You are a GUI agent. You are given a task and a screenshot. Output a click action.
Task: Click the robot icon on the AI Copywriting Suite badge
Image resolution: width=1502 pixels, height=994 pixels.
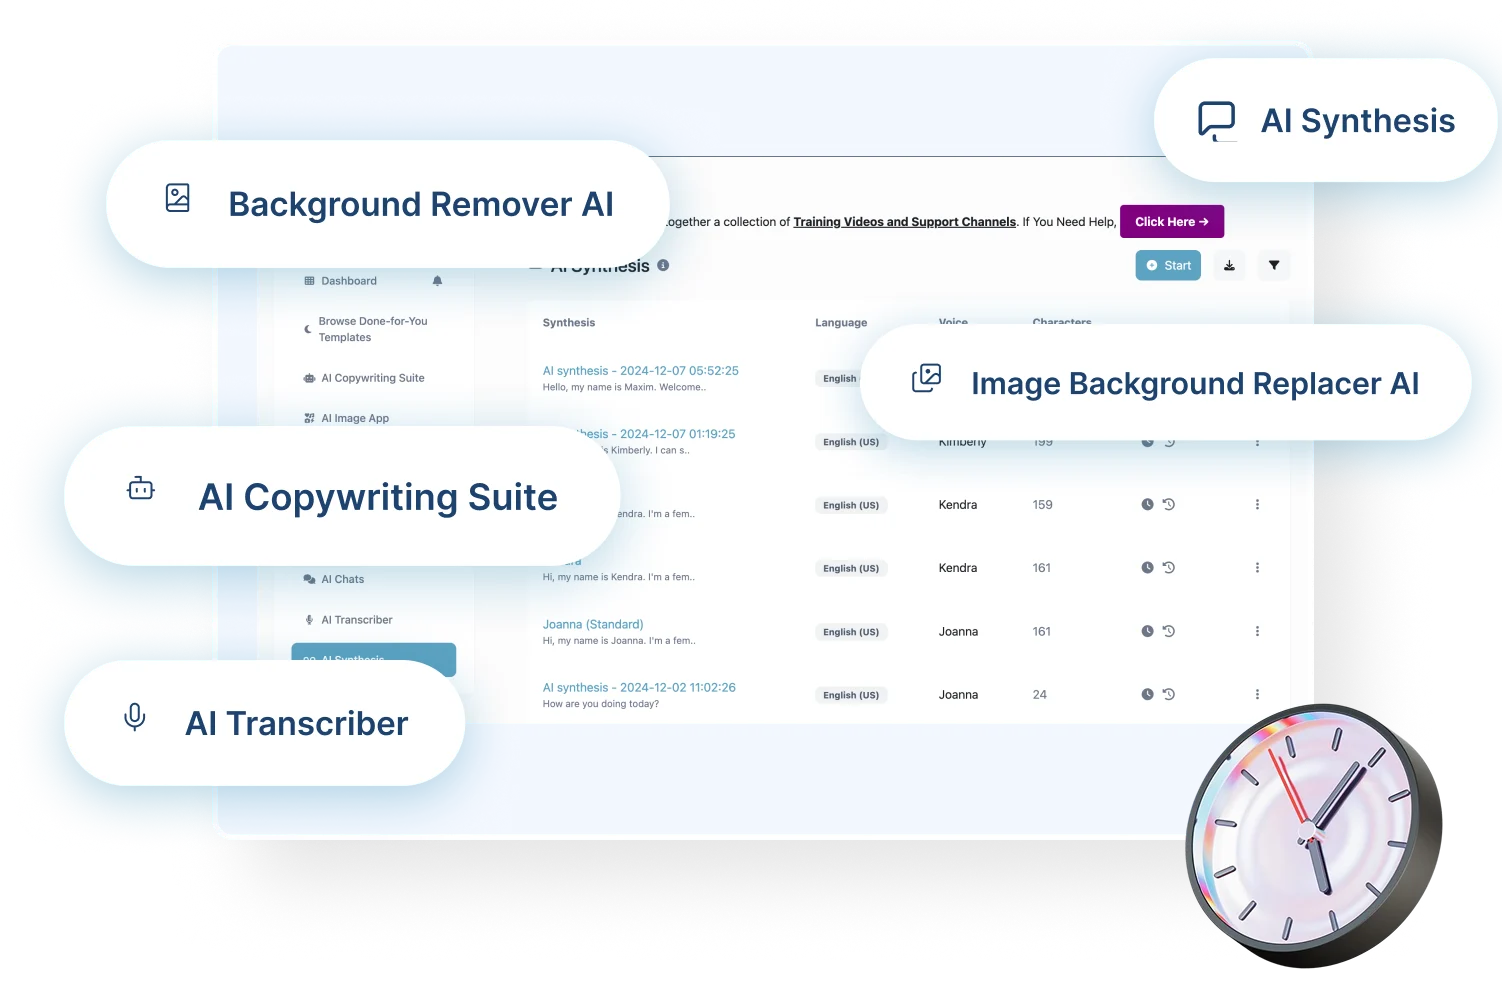pyautogui.click(x=141, y=489)
